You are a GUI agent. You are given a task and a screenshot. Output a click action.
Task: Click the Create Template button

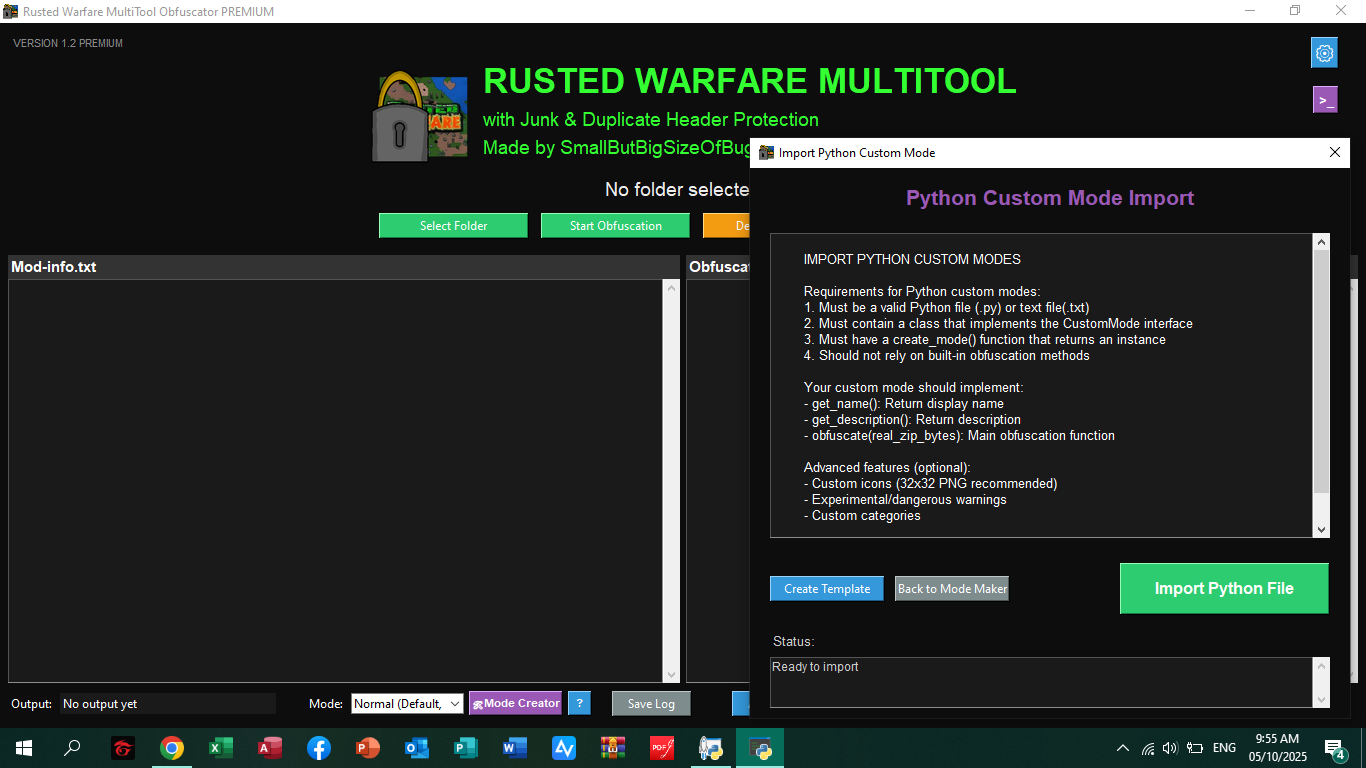[827, 589]
